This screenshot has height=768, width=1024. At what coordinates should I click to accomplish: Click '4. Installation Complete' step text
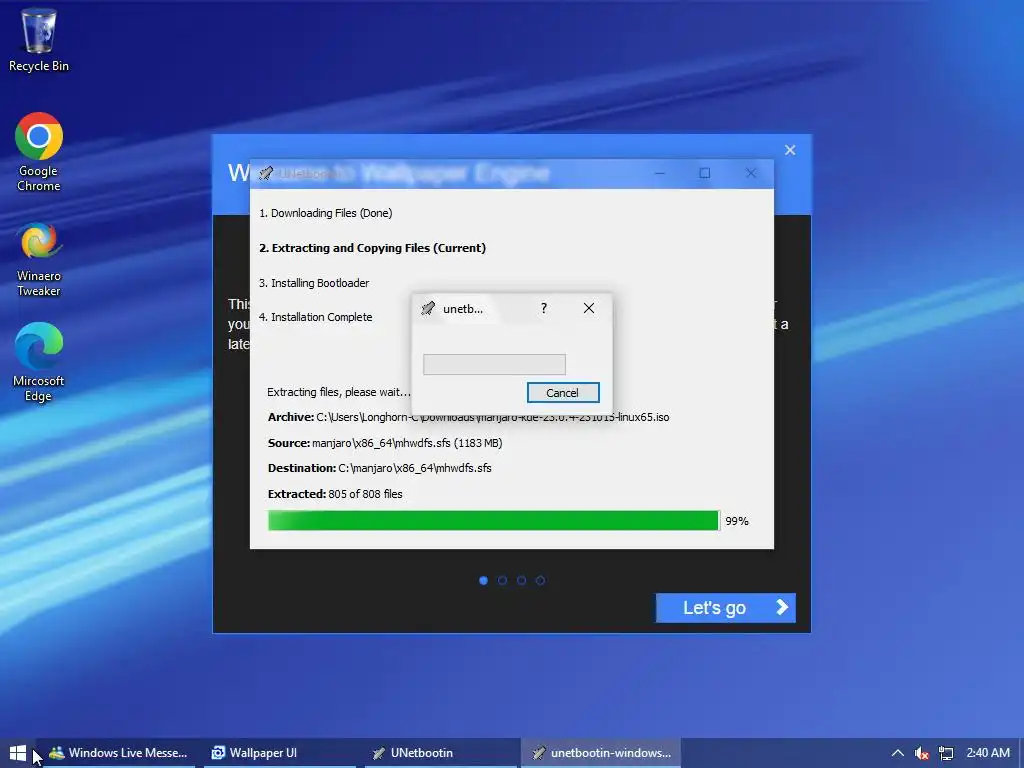click(x=315, y=317)
